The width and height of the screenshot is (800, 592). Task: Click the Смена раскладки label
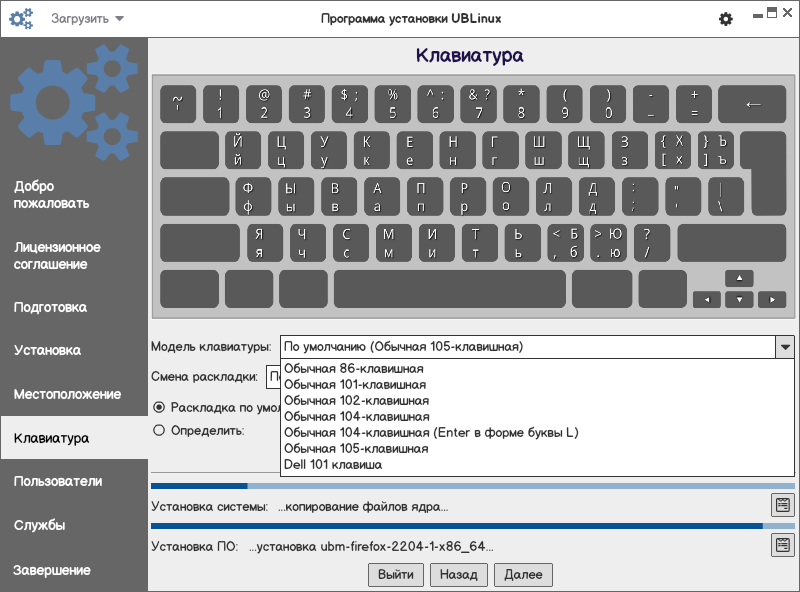pos(204,377)
